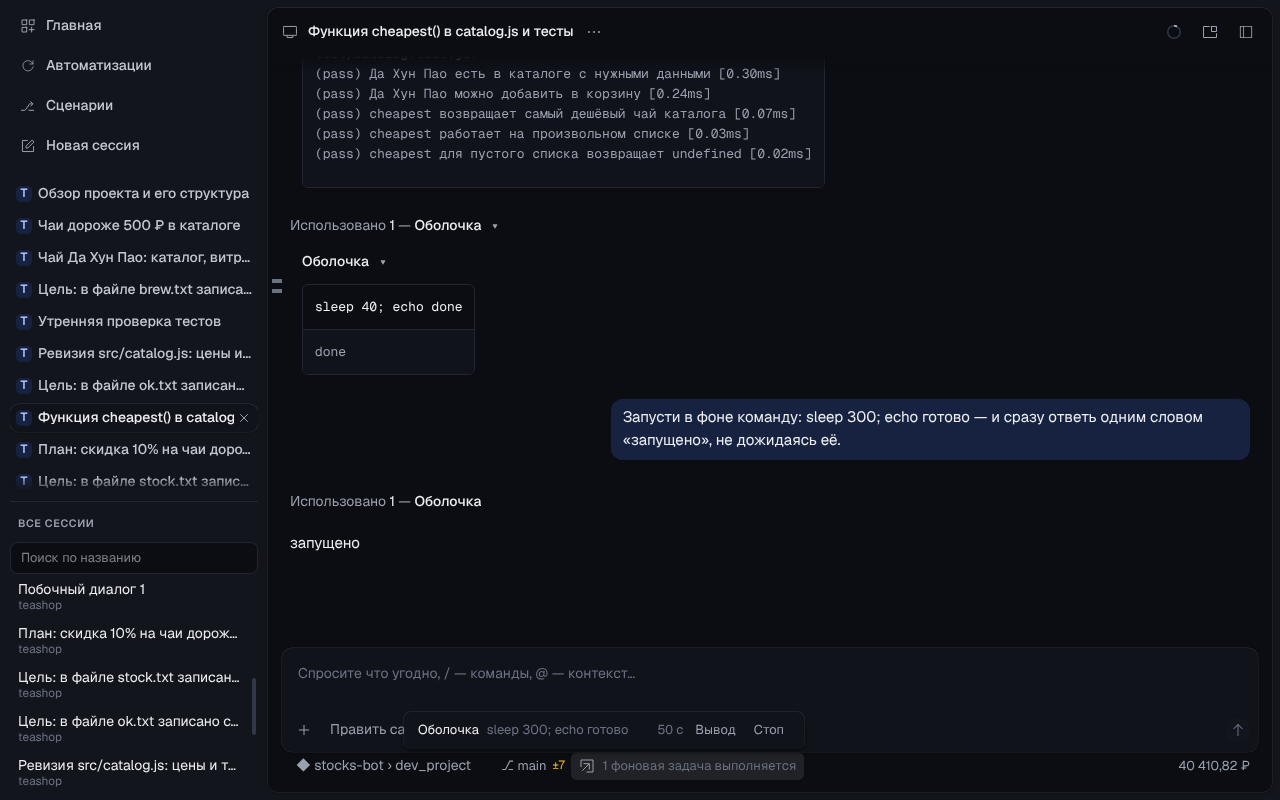This screenshot has width=1280, height=800.
Task: Open the three-dots menu beside session title
Action: point(594,32)
